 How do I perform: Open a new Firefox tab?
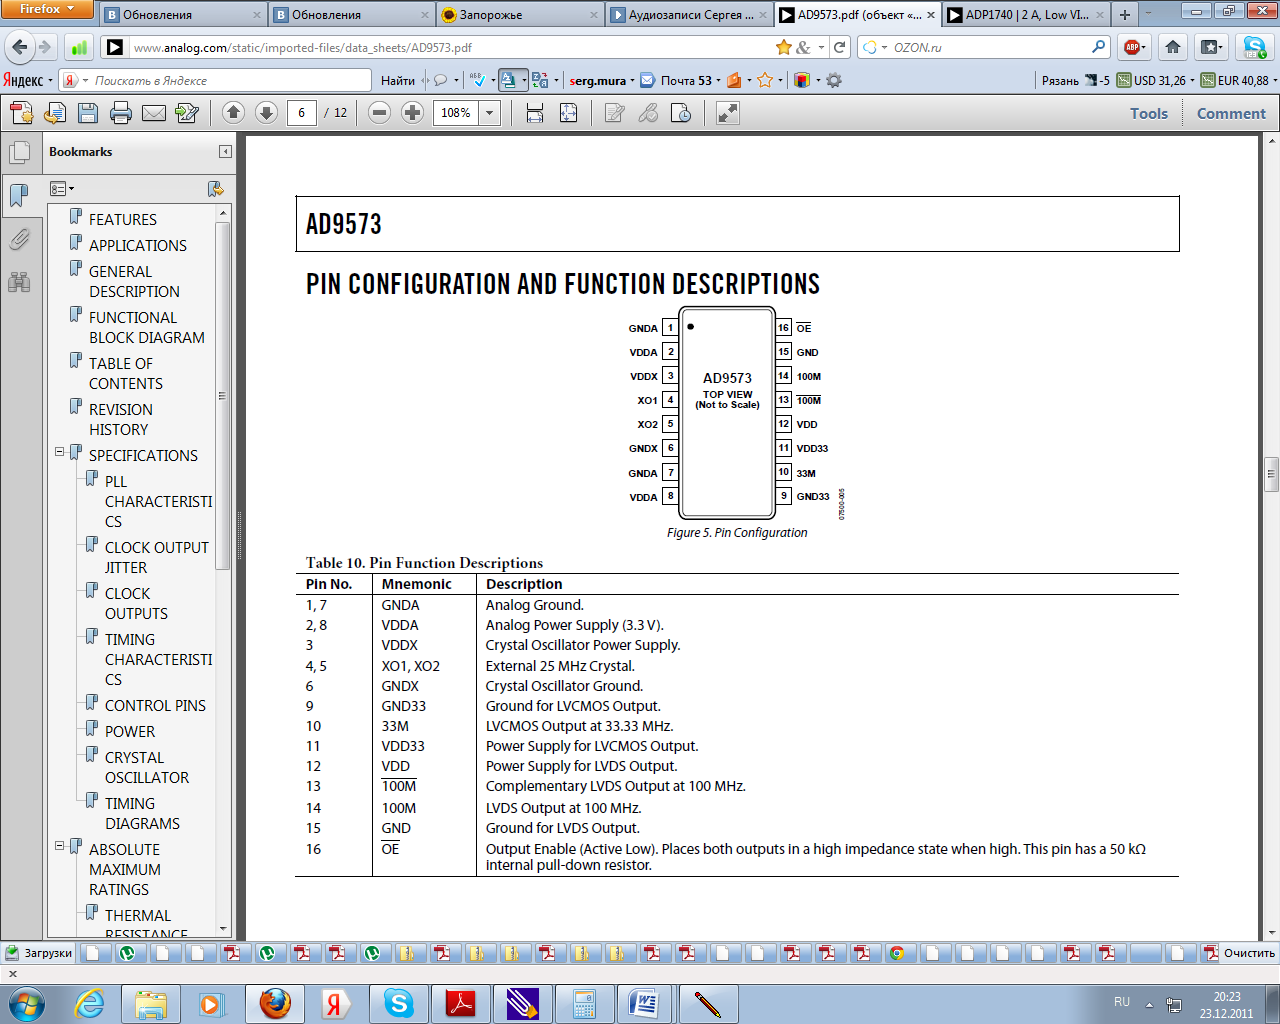point(1125,15)
